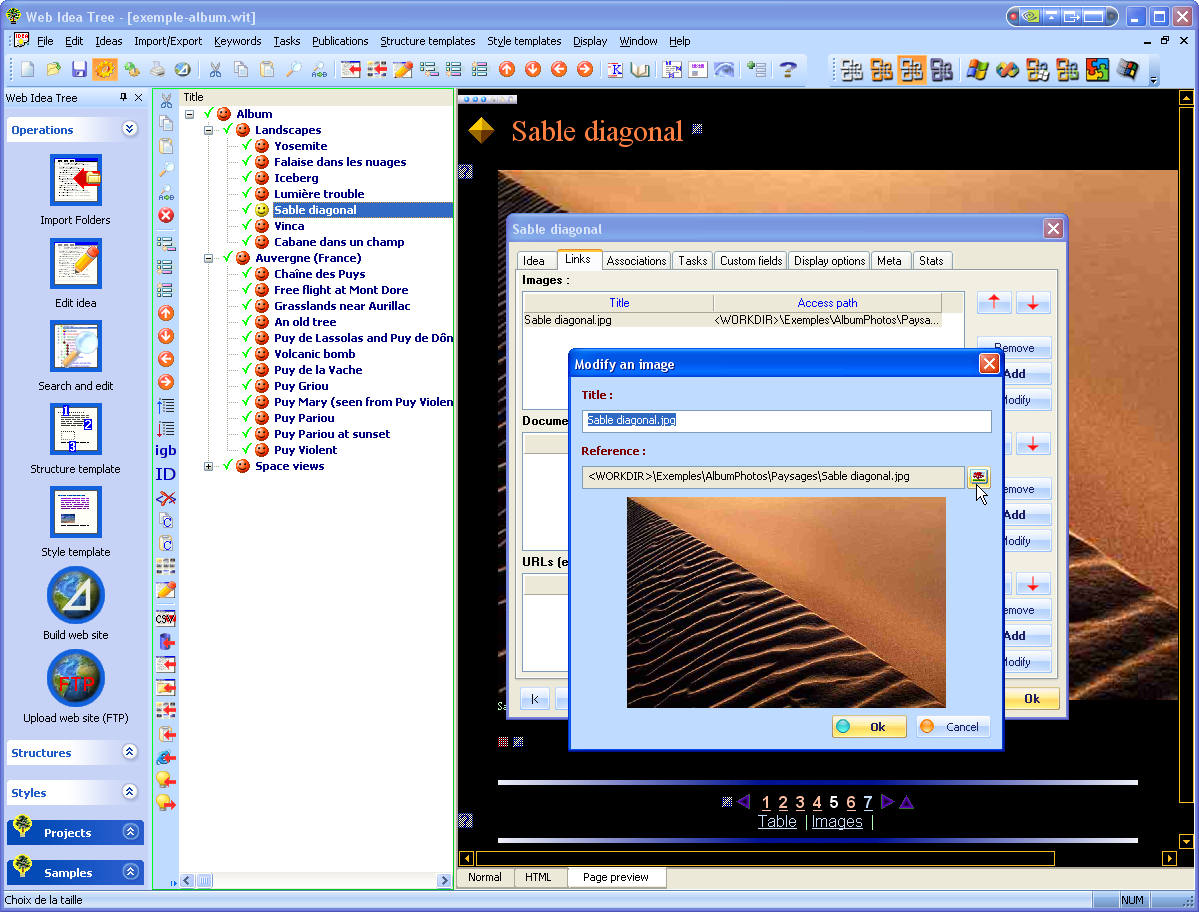Click the red X delete icon in tree toolbar
The width and height of the screenshot is (1199, 912).
tap(166, 215)
